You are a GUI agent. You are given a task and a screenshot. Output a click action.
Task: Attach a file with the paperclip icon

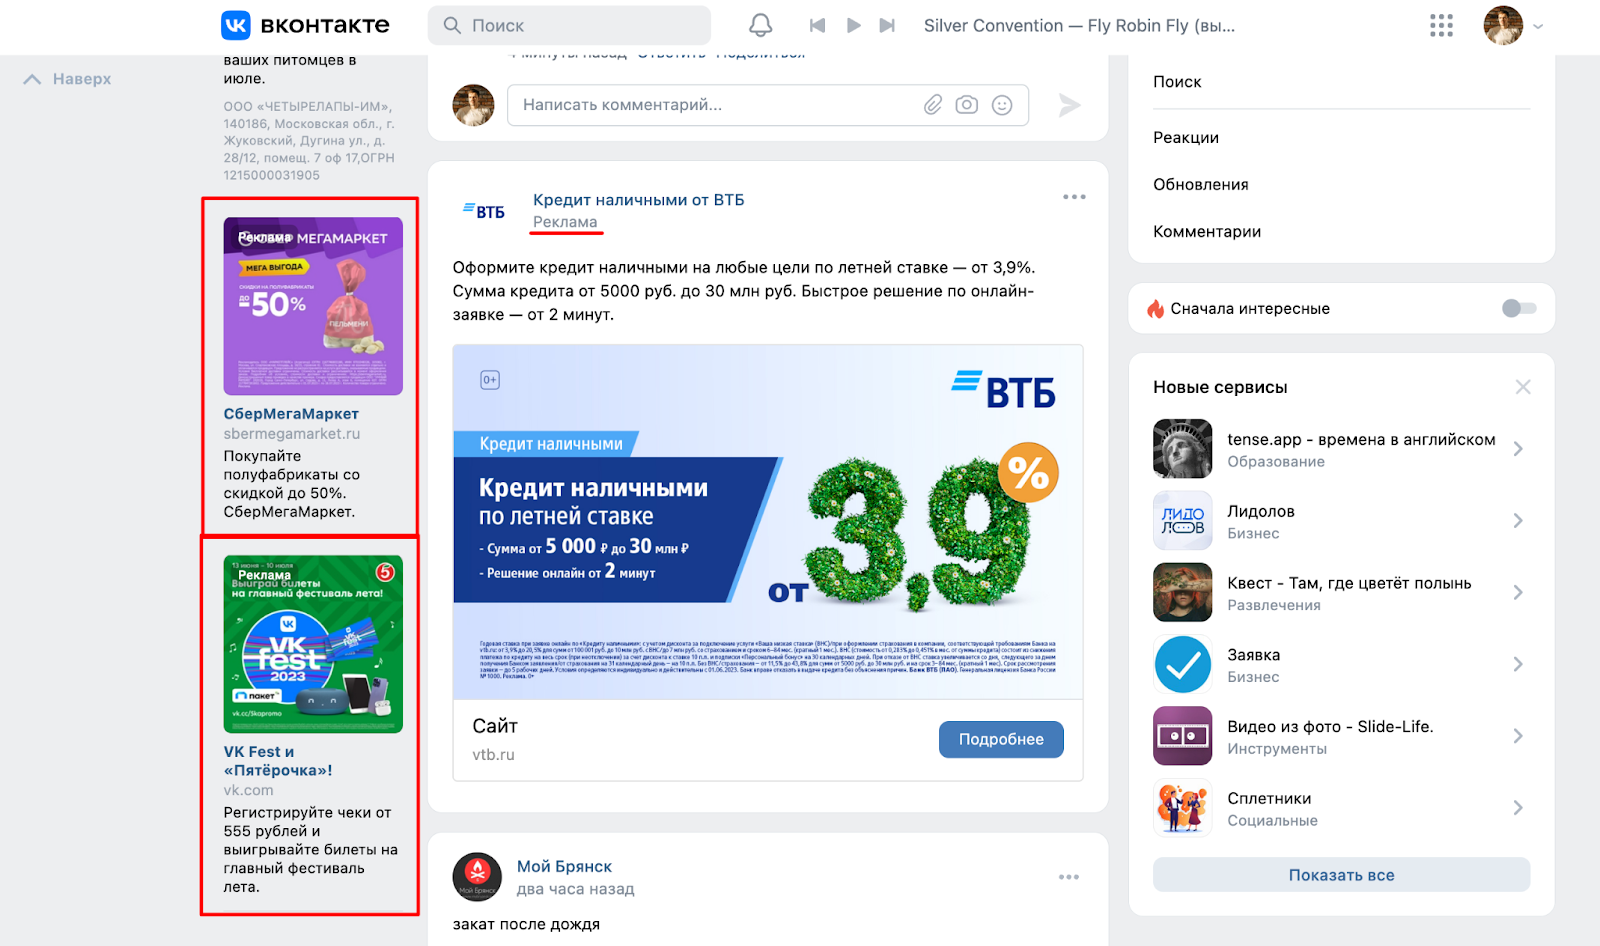point(933,104)
